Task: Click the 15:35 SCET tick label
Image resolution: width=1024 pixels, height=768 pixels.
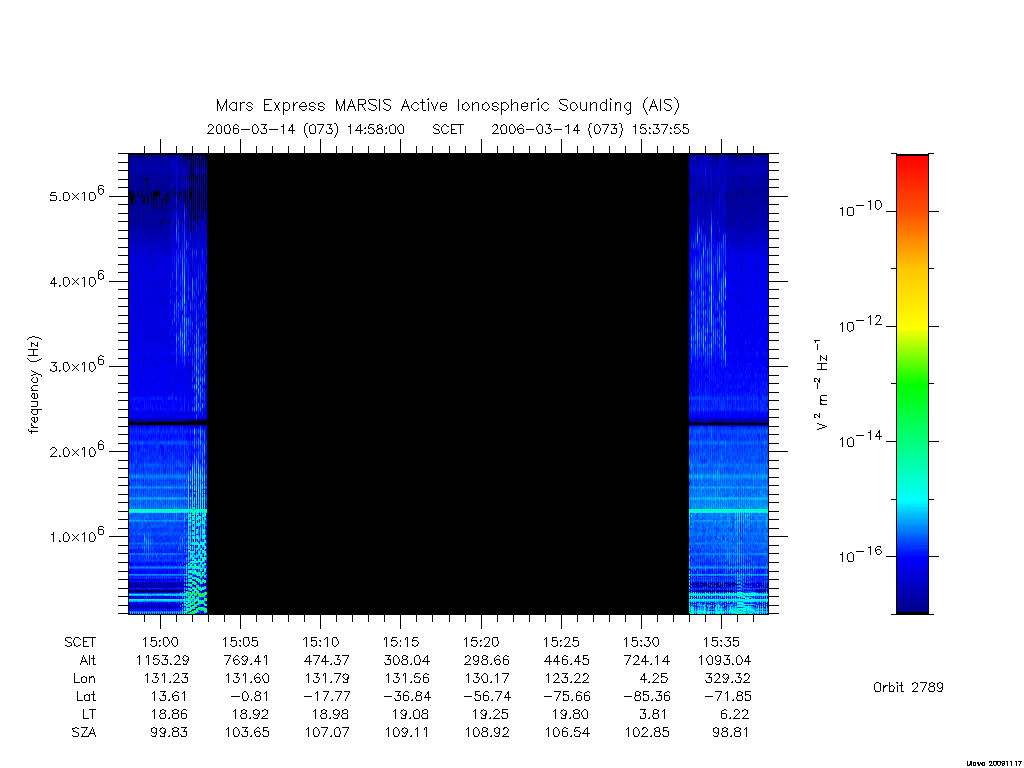Action: 722,642
